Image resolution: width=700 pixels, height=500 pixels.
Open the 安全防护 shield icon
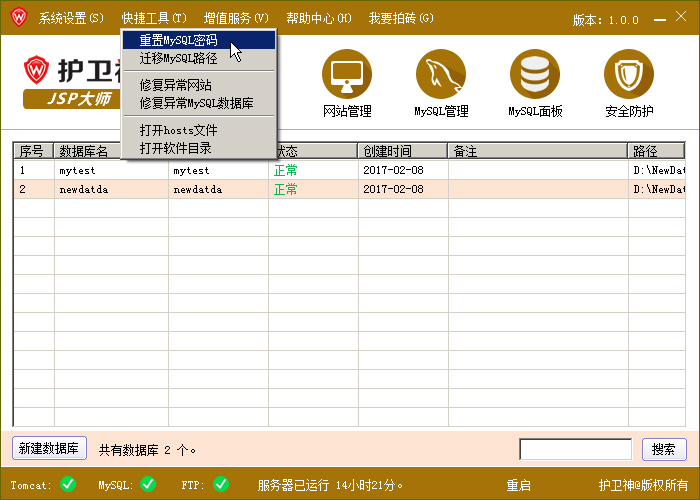[x=629, y=74]
